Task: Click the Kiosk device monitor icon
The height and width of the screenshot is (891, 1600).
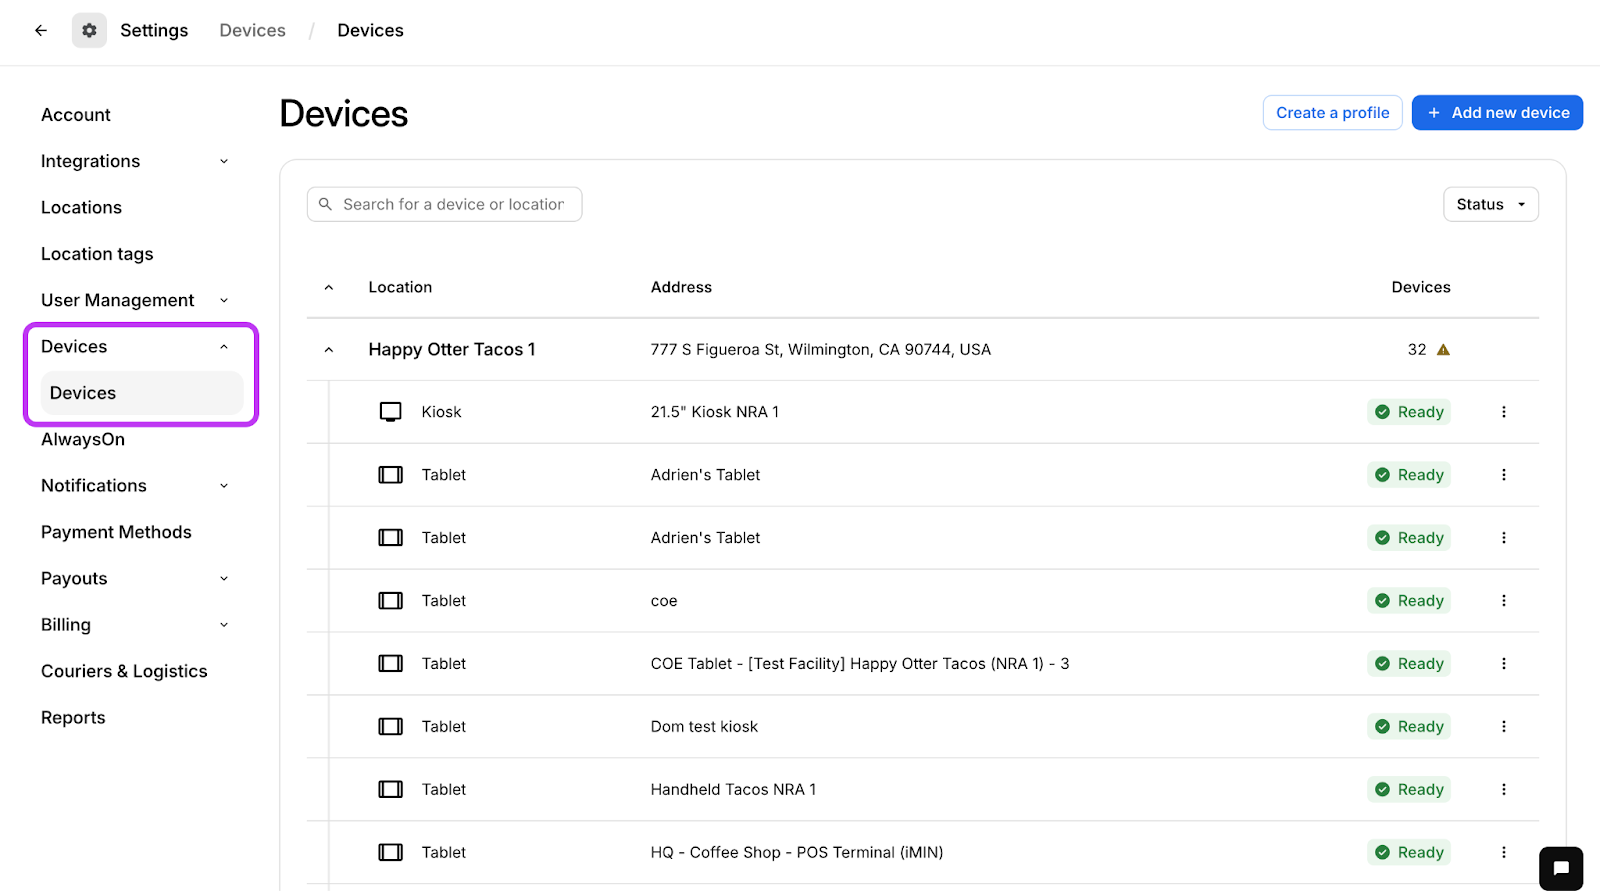Action: coord(390,412)
